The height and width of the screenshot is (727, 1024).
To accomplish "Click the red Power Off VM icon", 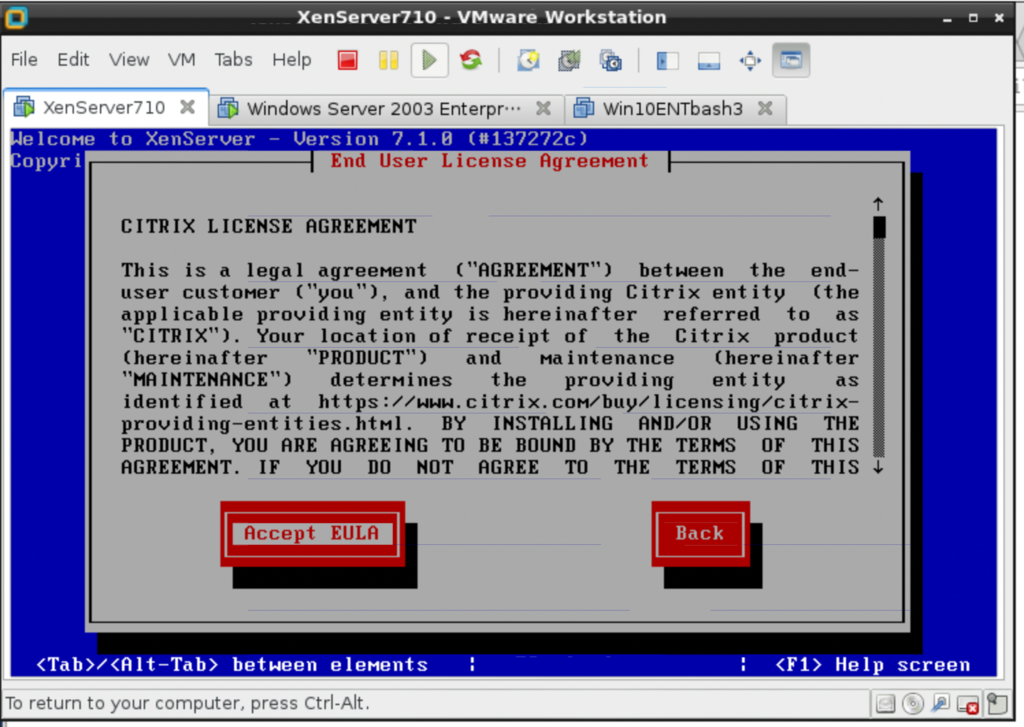I will click(x=347, y=61).
